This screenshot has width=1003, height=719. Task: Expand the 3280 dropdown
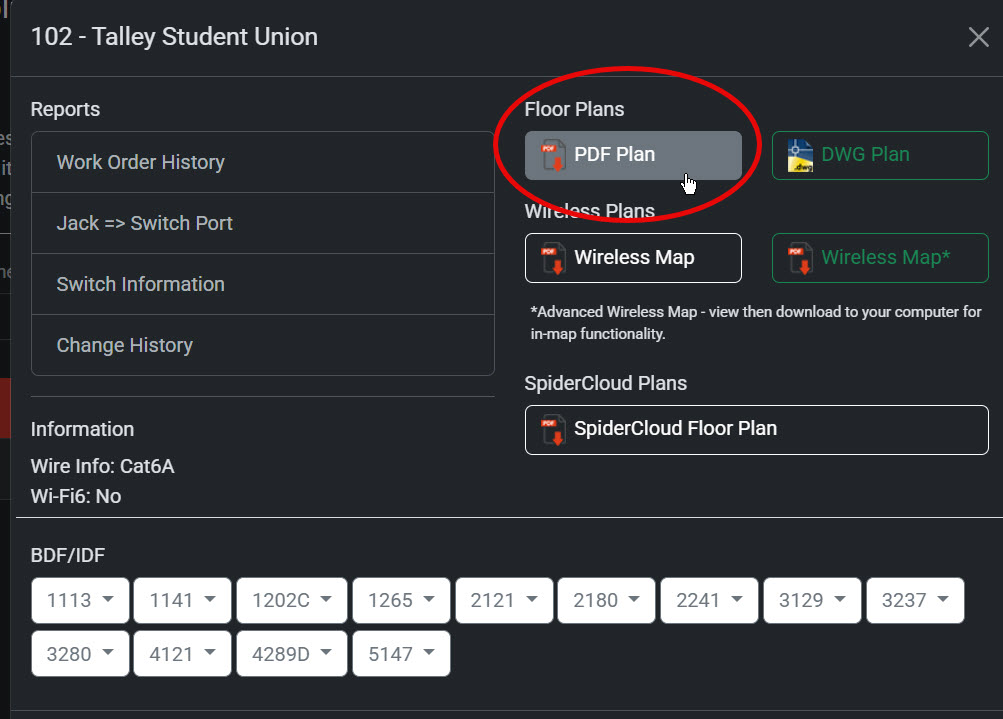[80, 654]
